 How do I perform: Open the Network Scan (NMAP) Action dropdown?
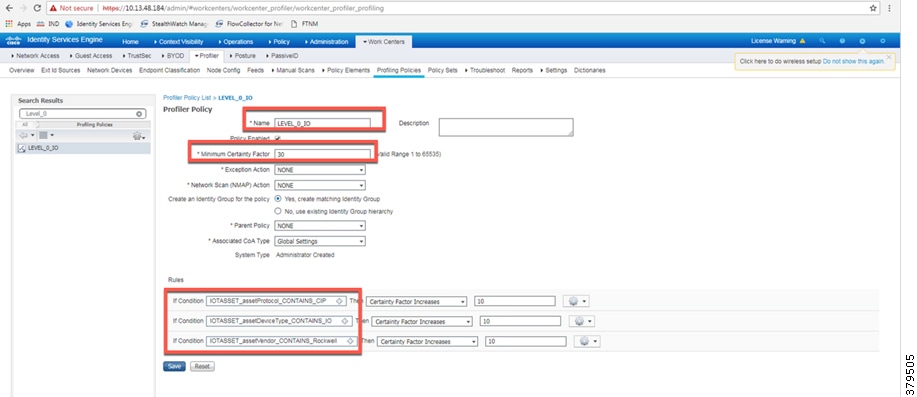[x=320, y=185]
